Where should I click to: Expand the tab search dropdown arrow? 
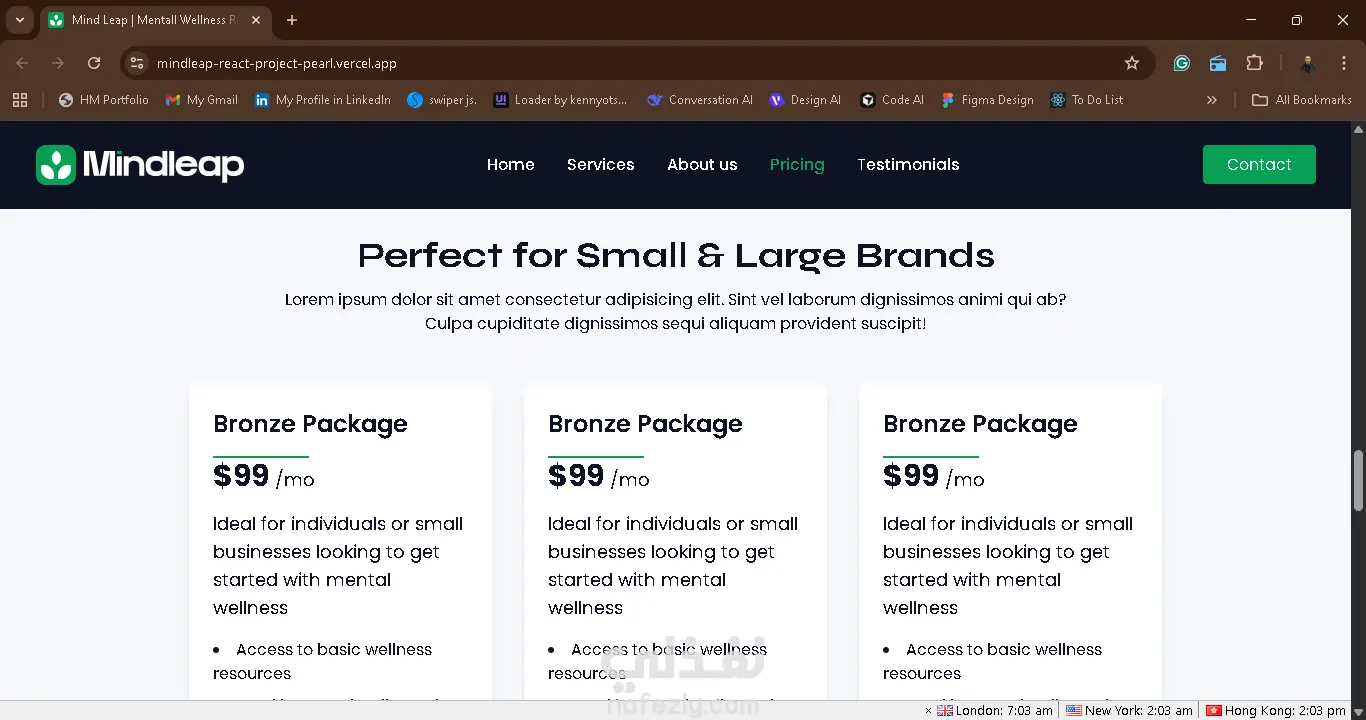[x=20, y=20]
